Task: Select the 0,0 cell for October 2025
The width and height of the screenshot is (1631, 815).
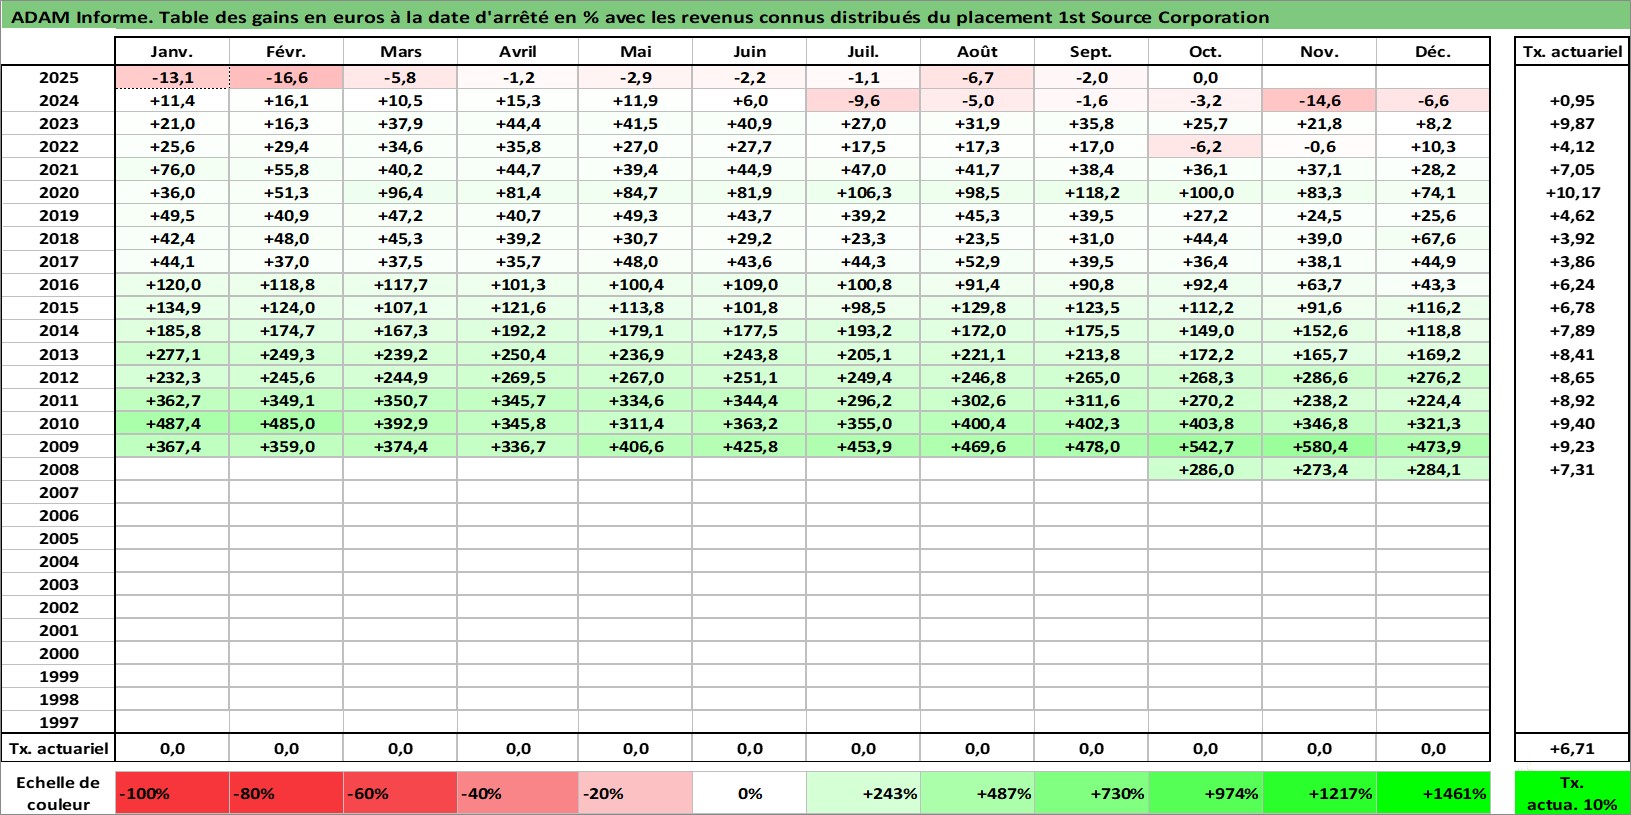Action: click(1205, 77)
